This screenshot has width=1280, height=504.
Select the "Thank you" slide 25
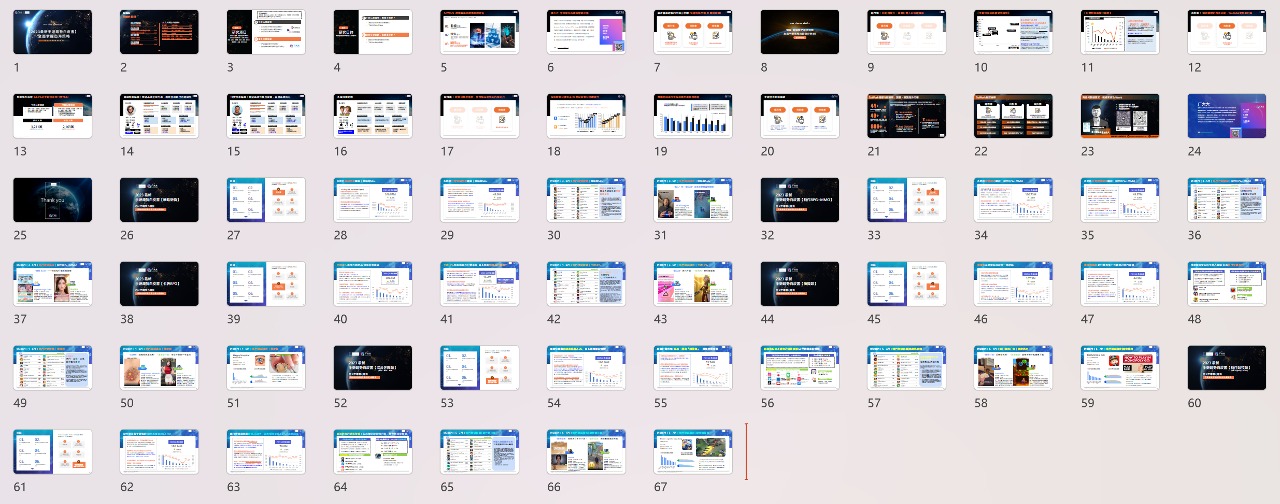pyautogui.click(x=52, y=200)
